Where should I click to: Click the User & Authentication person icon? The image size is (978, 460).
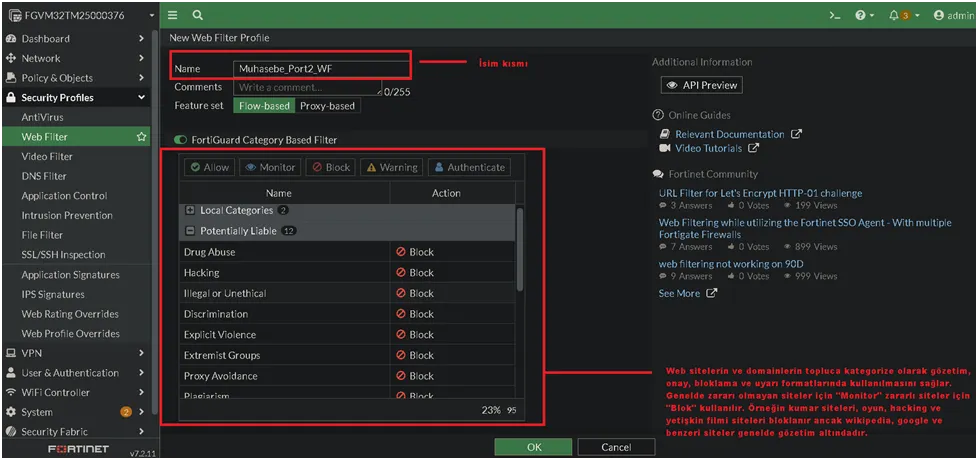point(11,373)
